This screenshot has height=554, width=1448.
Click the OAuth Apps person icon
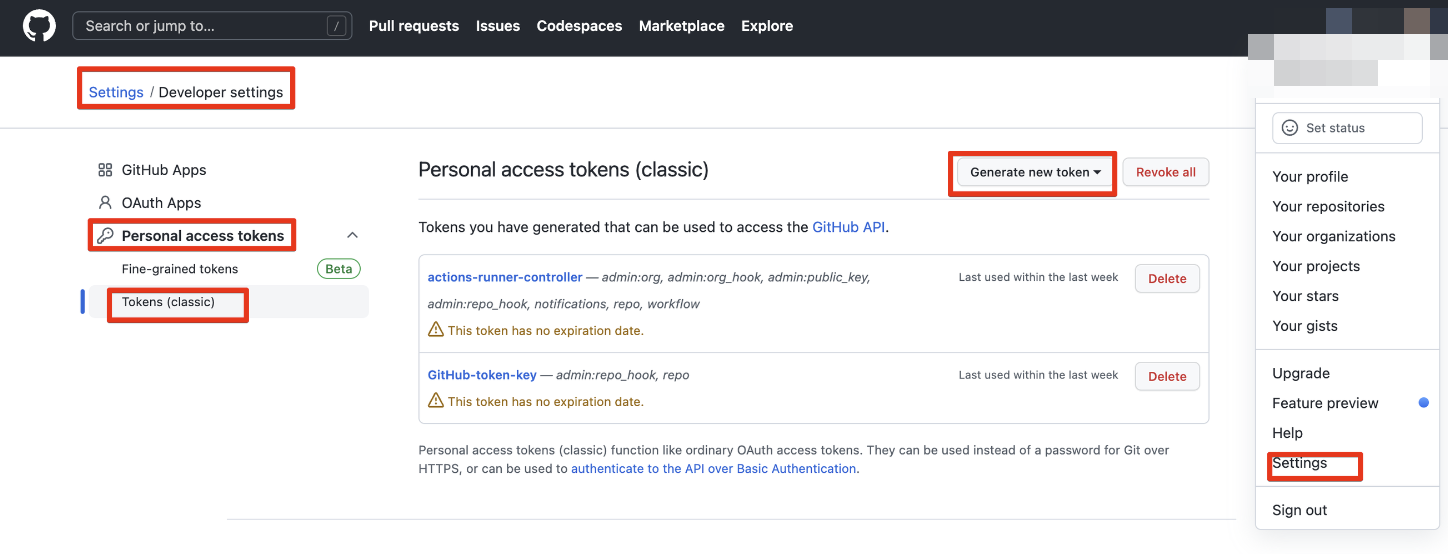105,202
